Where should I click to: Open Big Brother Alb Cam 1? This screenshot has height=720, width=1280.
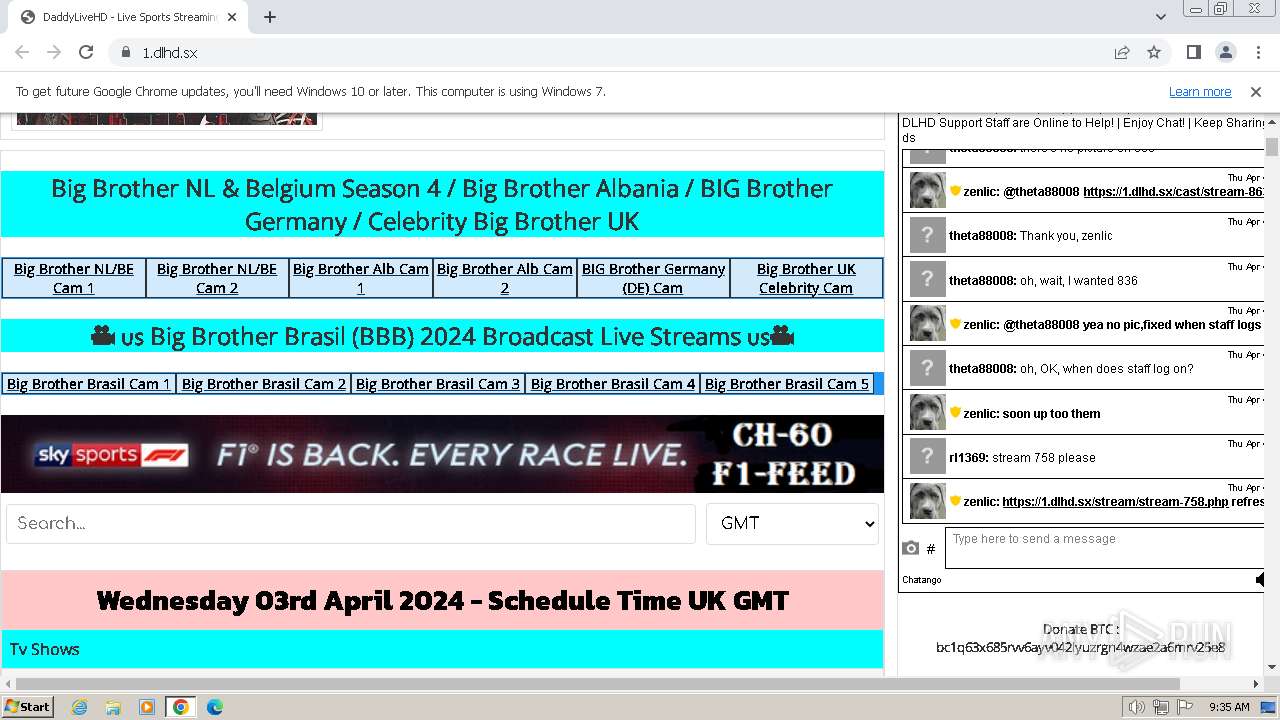tap(361, 278)
